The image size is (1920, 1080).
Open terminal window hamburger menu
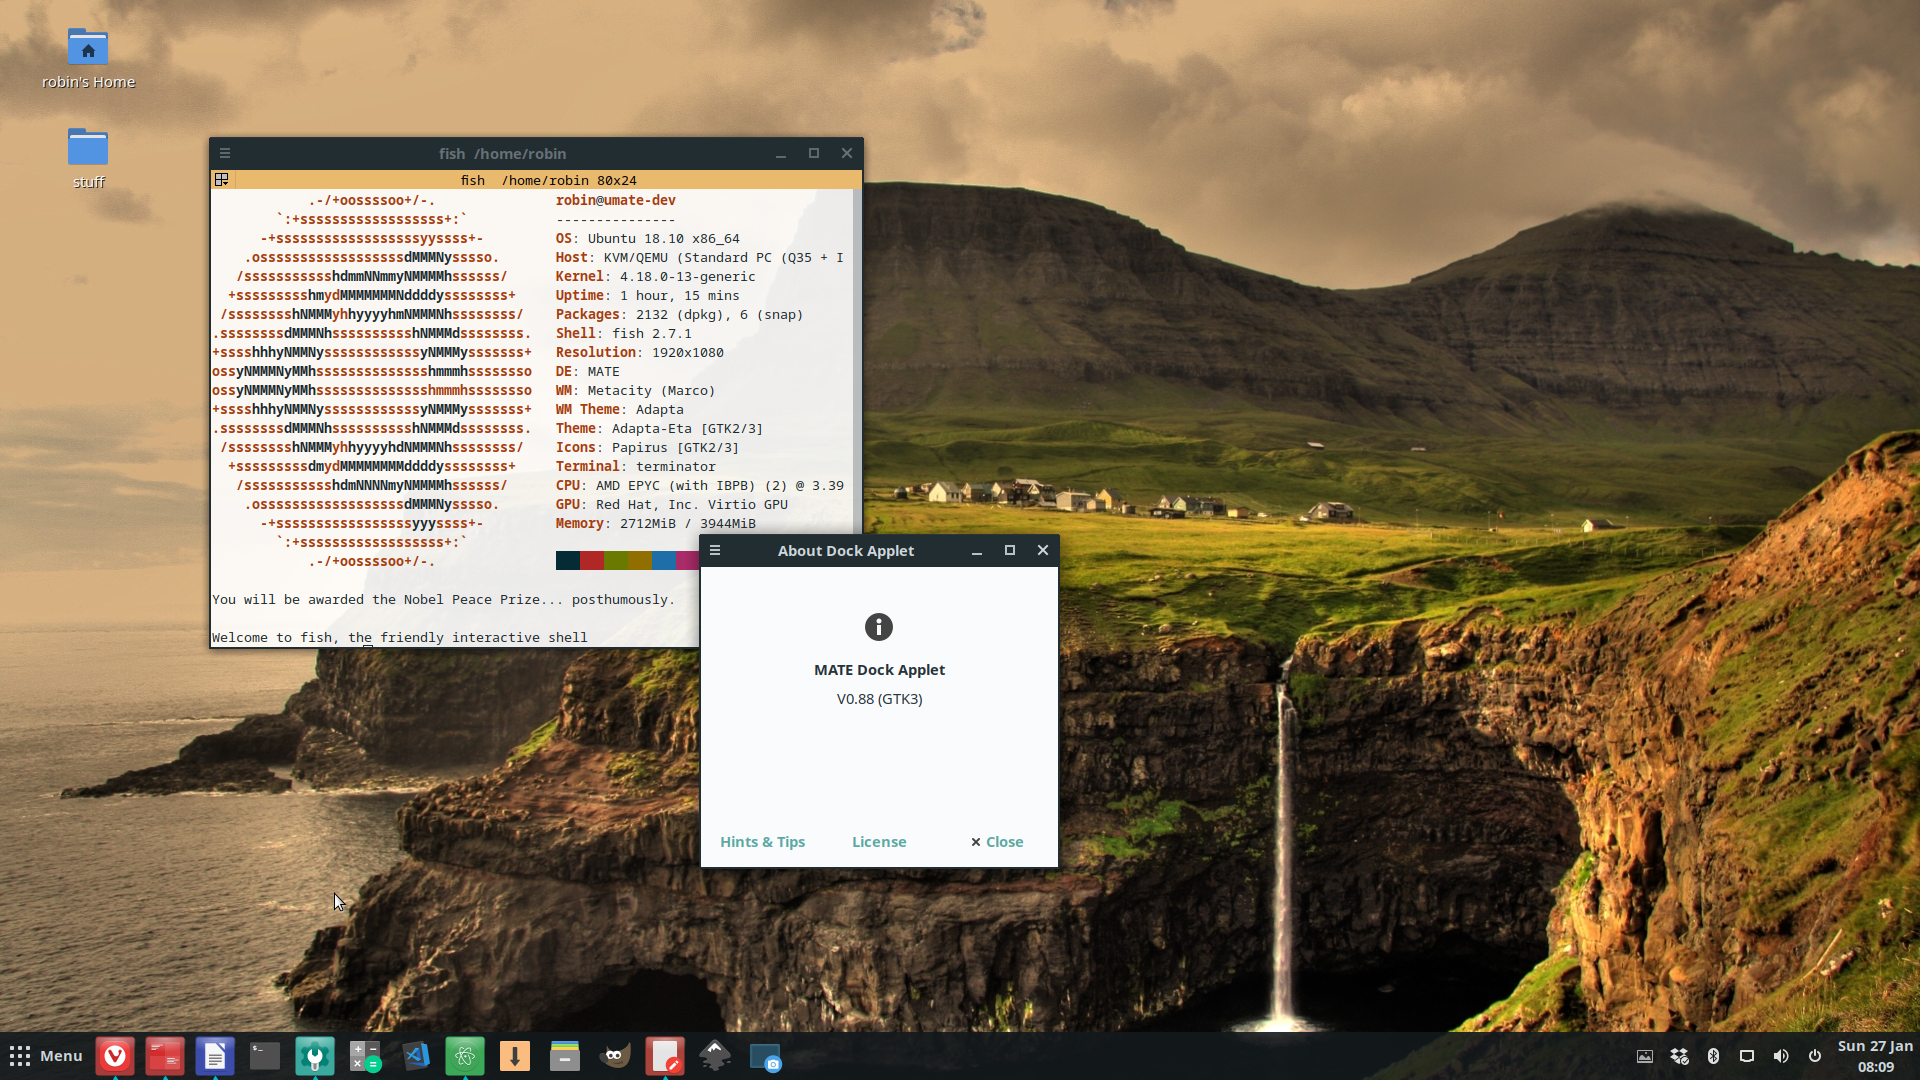point(225,153)
